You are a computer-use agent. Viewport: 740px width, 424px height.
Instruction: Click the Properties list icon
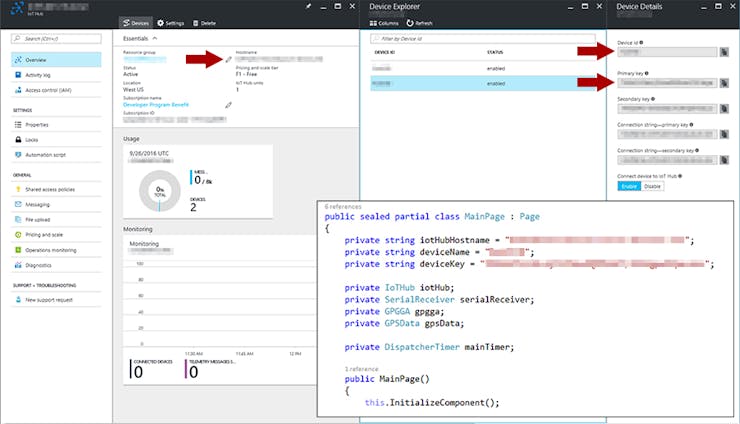point(18,124)
